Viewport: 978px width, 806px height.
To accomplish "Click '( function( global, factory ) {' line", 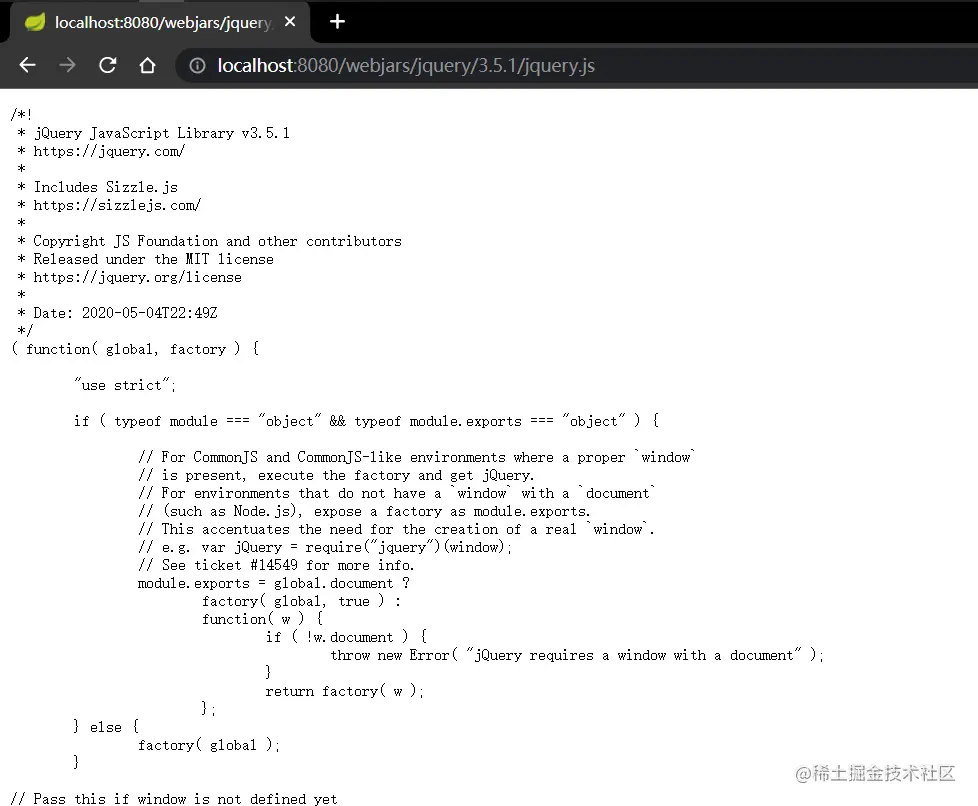I will 135,349.
